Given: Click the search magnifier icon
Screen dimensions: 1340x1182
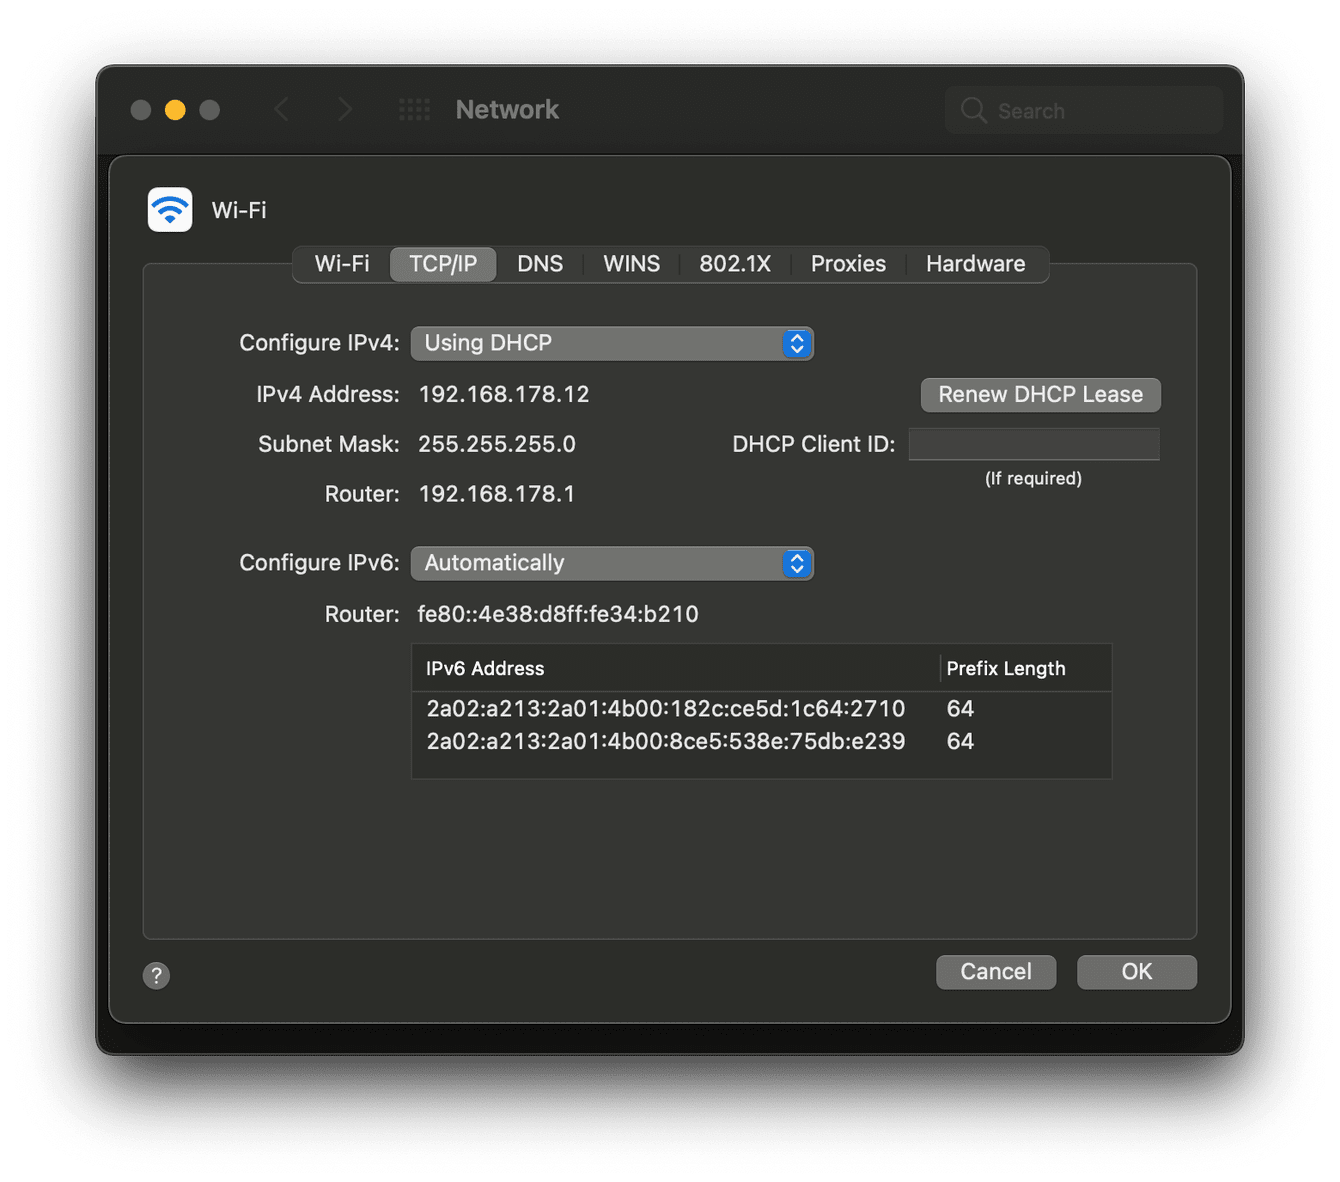Looking at the screenshot, I should click(972, 110).
